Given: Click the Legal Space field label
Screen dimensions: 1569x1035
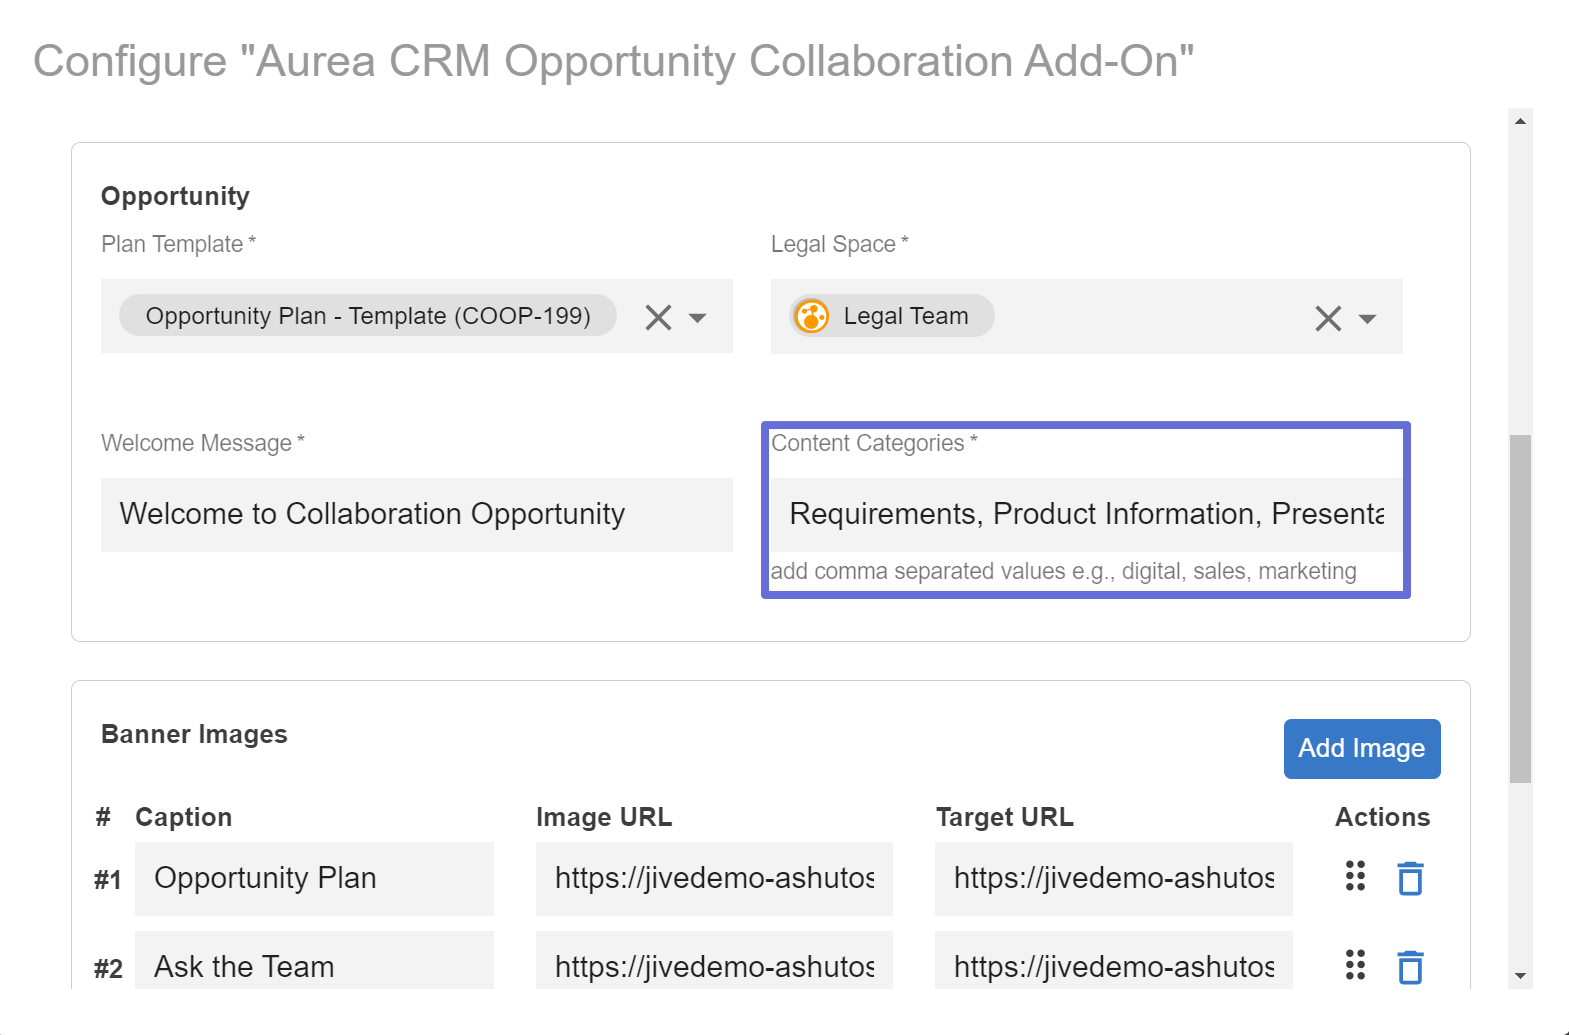Looking at the screenshot, I should coord(840,244).
